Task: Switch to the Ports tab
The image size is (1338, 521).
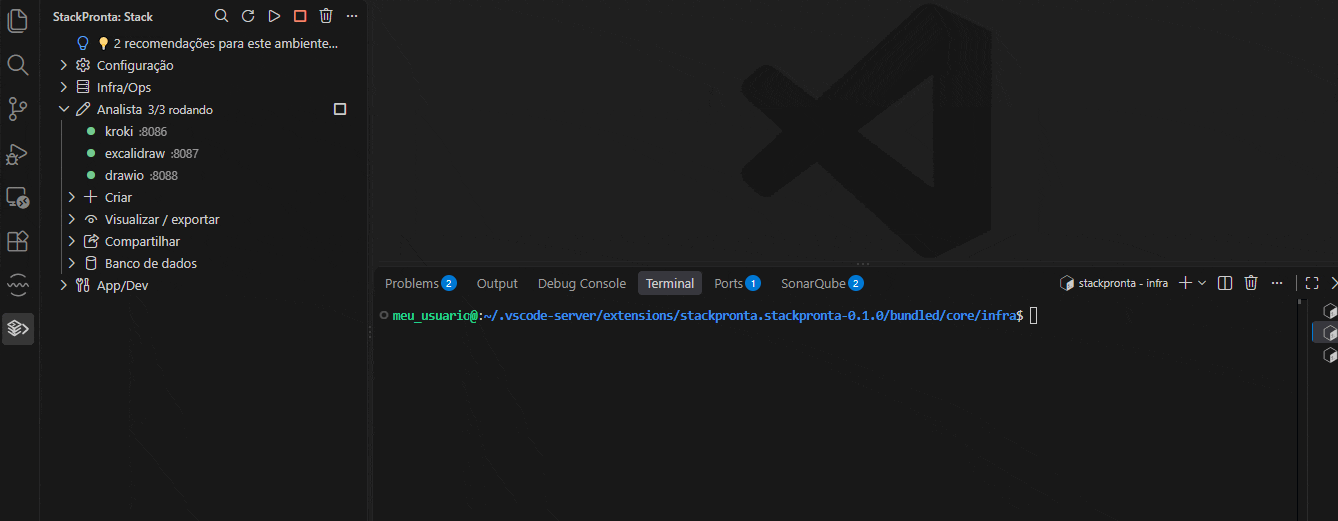Action: click(737, 283)
